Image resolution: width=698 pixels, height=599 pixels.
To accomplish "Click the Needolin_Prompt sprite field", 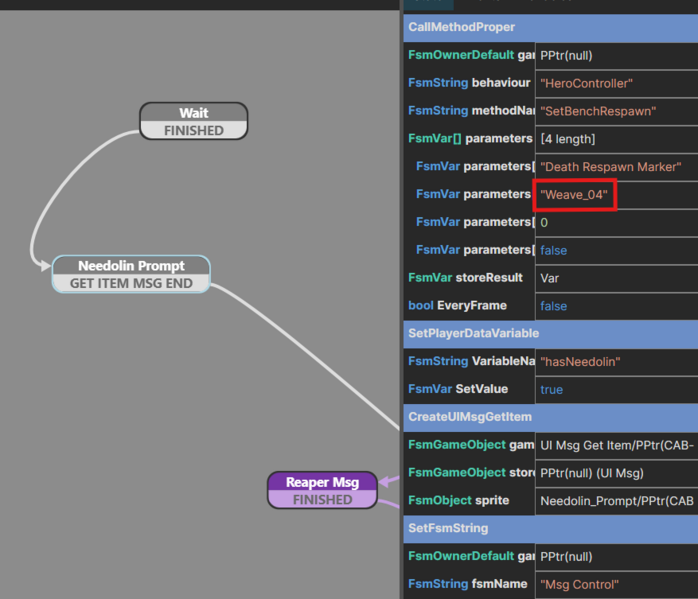I will click(x=616, y=500).
